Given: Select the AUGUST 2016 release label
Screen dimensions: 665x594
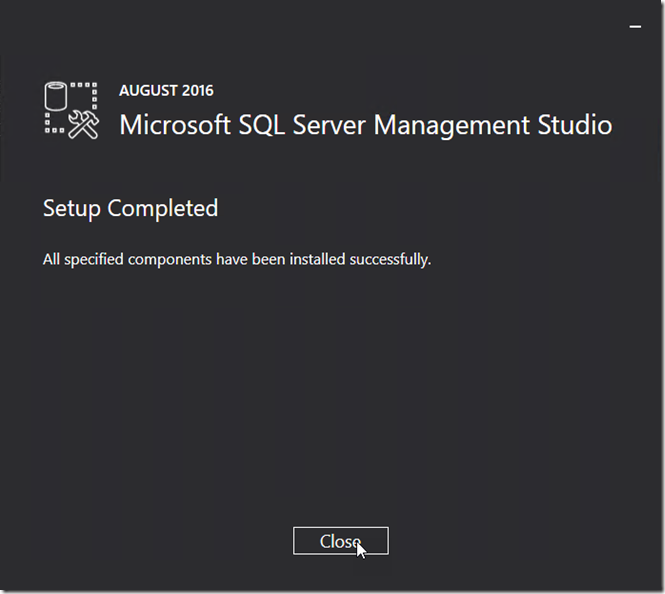Looking at the screenshot, I should [166, 91].
